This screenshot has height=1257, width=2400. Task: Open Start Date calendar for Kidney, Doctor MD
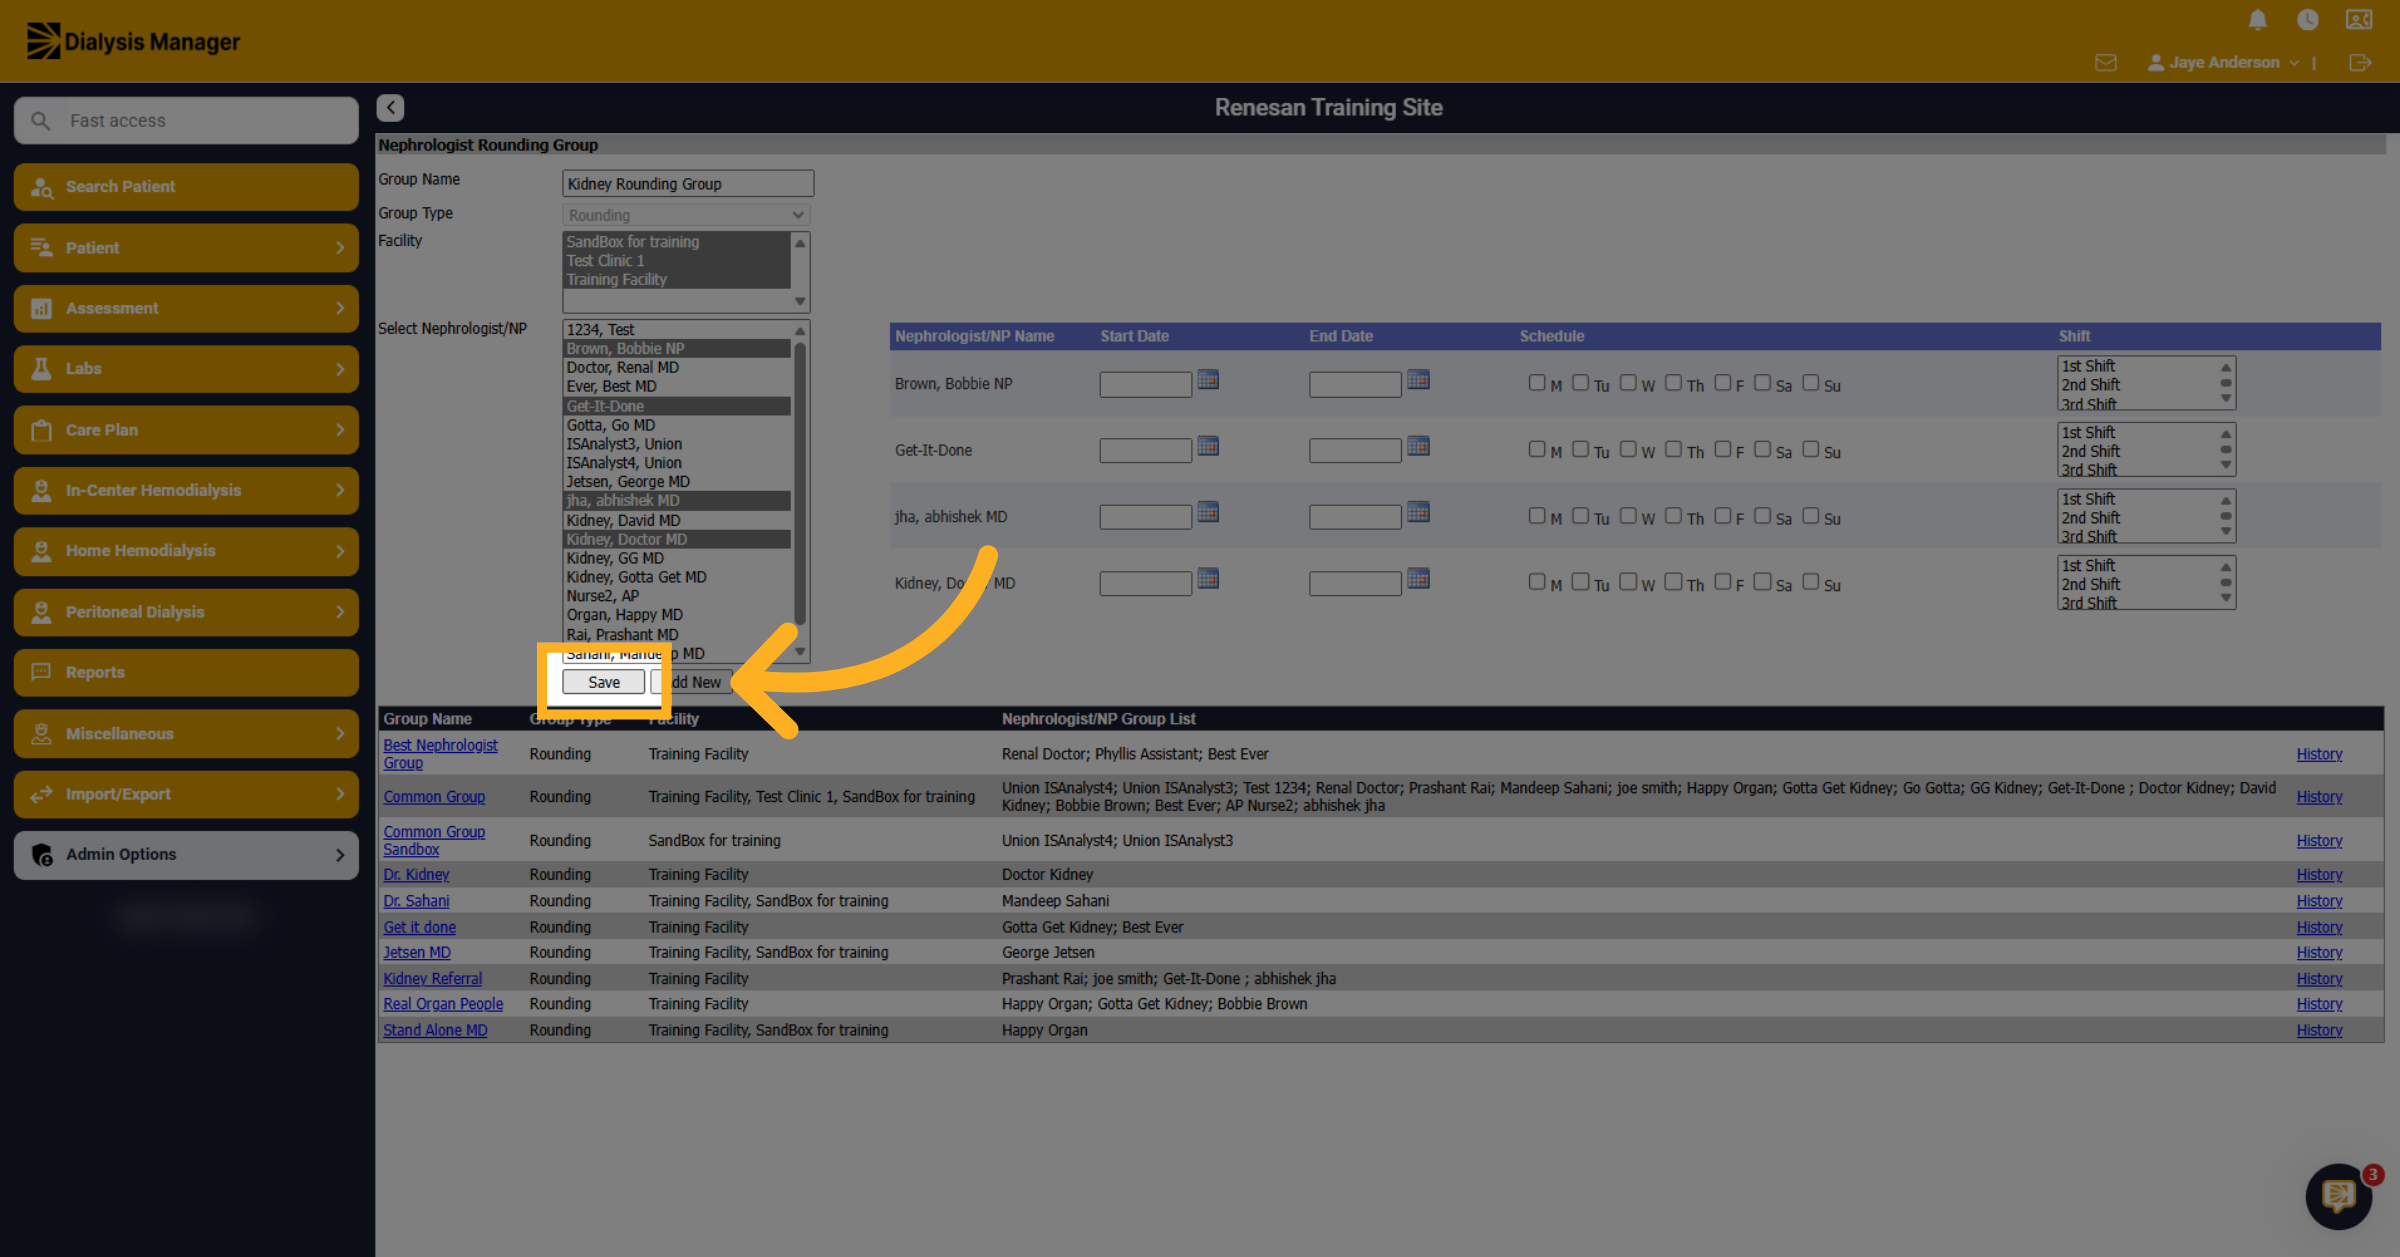1208,579
